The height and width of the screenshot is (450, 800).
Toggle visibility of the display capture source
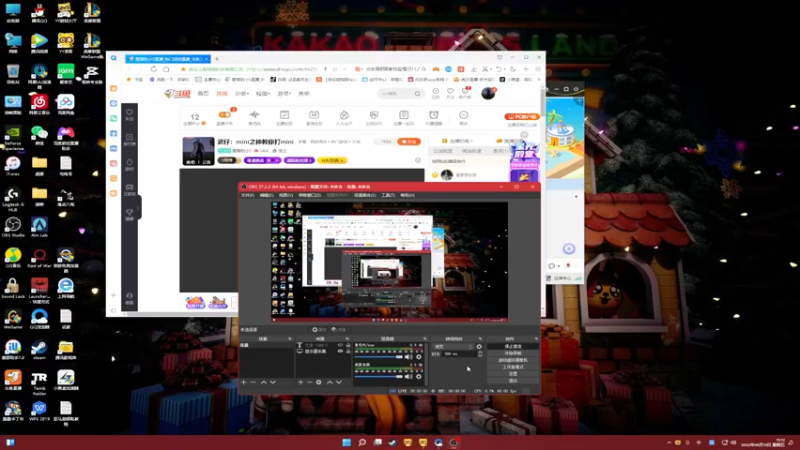340,352
